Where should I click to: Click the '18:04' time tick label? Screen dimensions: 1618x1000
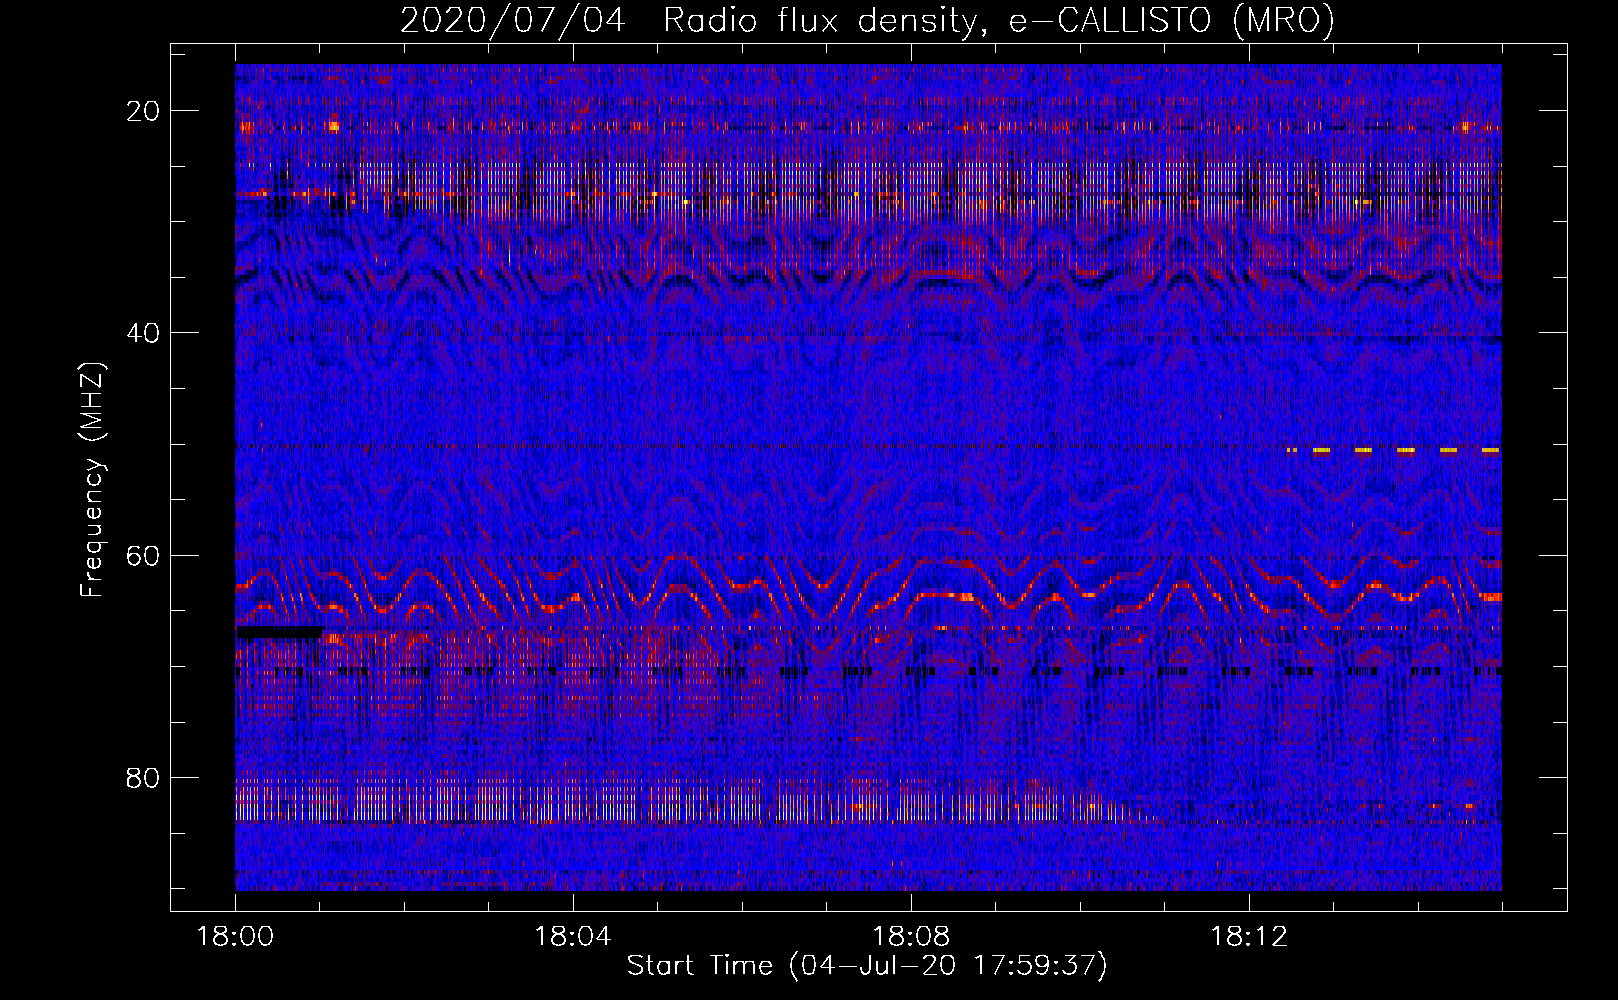(572, 936)
